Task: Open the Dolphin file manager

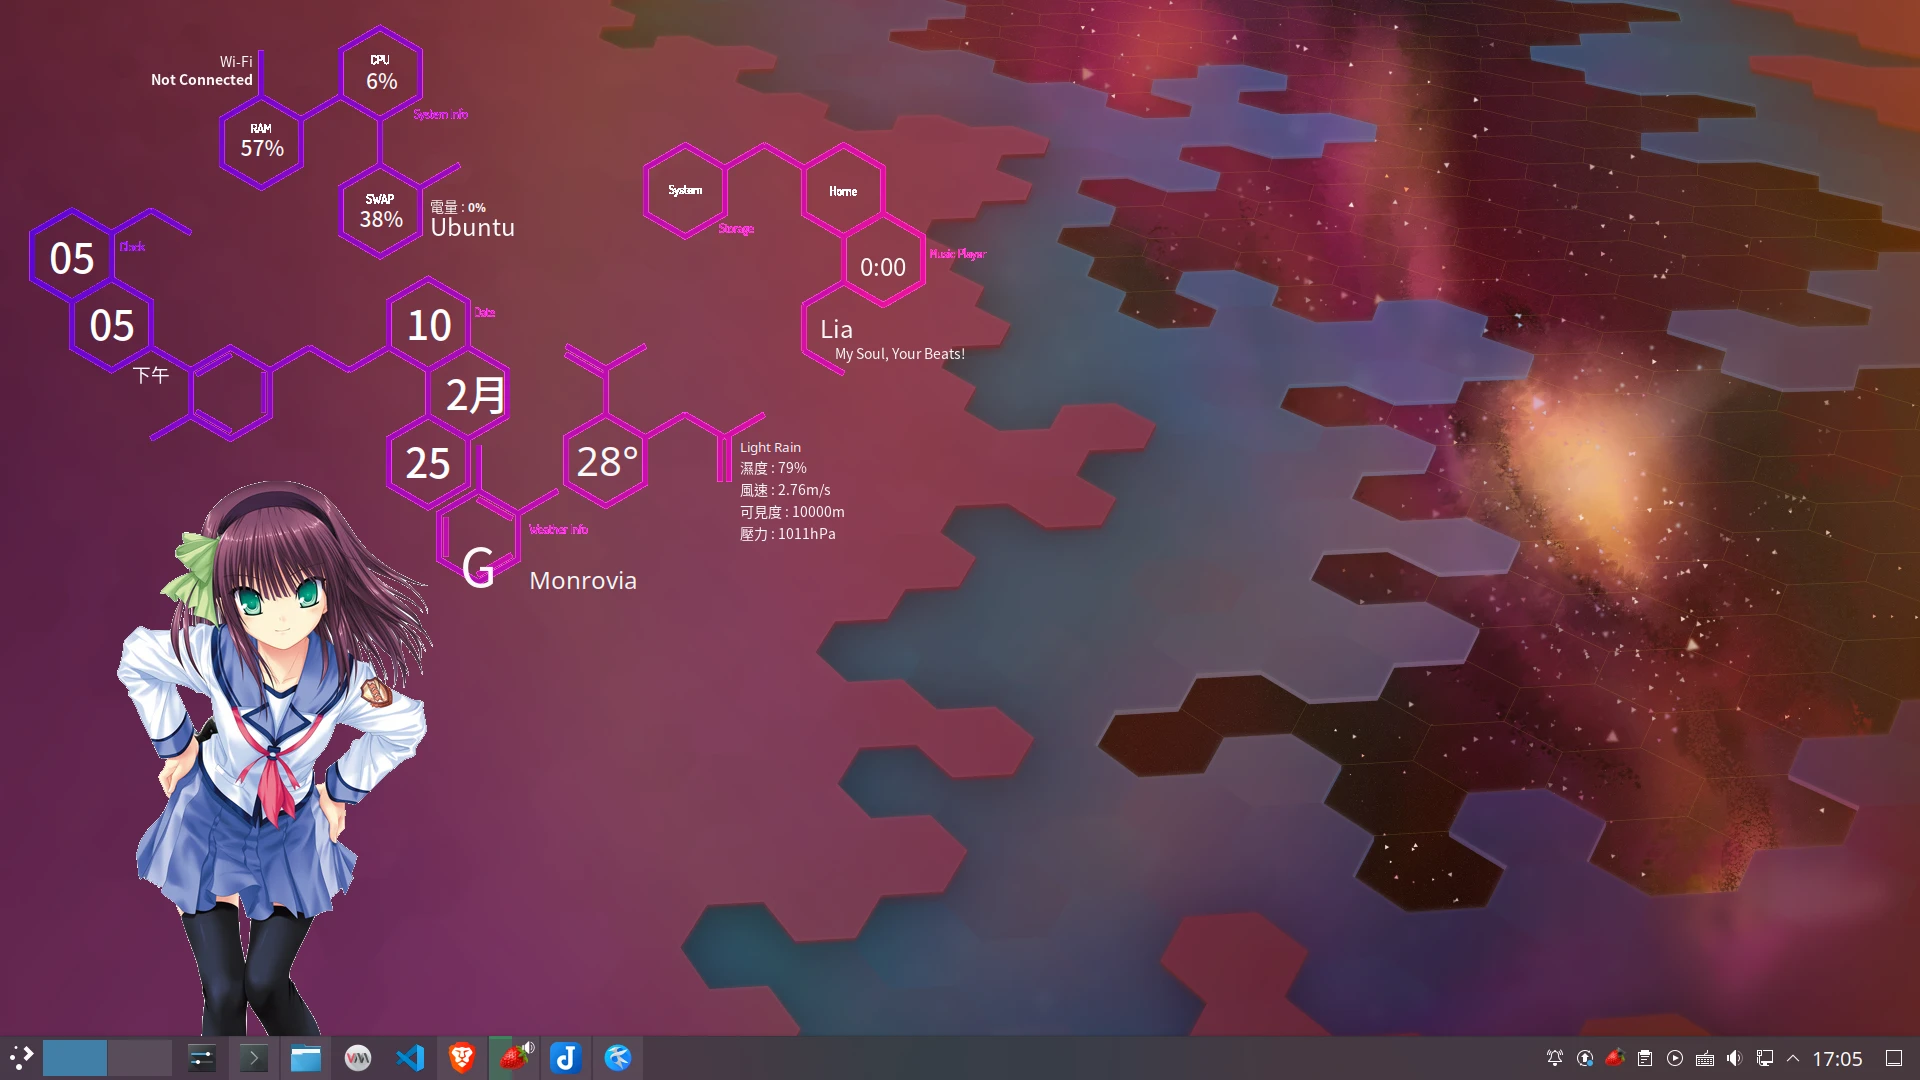Action: click(306, 1058)
